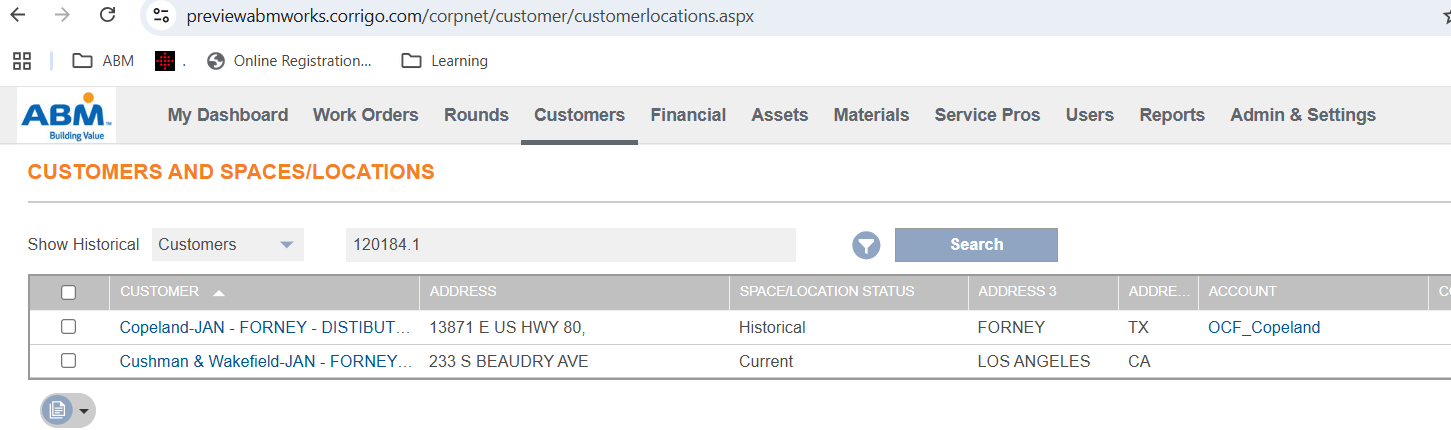This screenshot has height=430, width=1451.
Task: Check the Cushman & Wakefield row checkbox
Action: click(x=69, y=361)
